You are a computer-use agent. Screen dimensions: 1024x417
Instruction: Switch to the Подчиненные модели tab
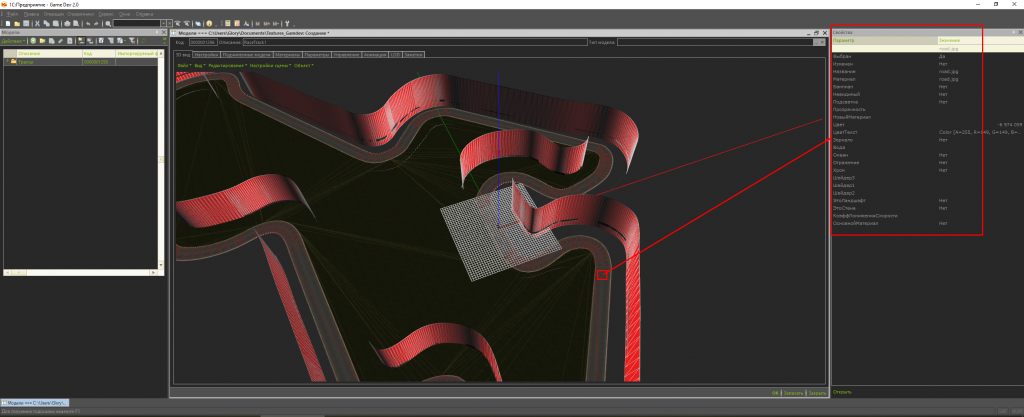(247, 55)
